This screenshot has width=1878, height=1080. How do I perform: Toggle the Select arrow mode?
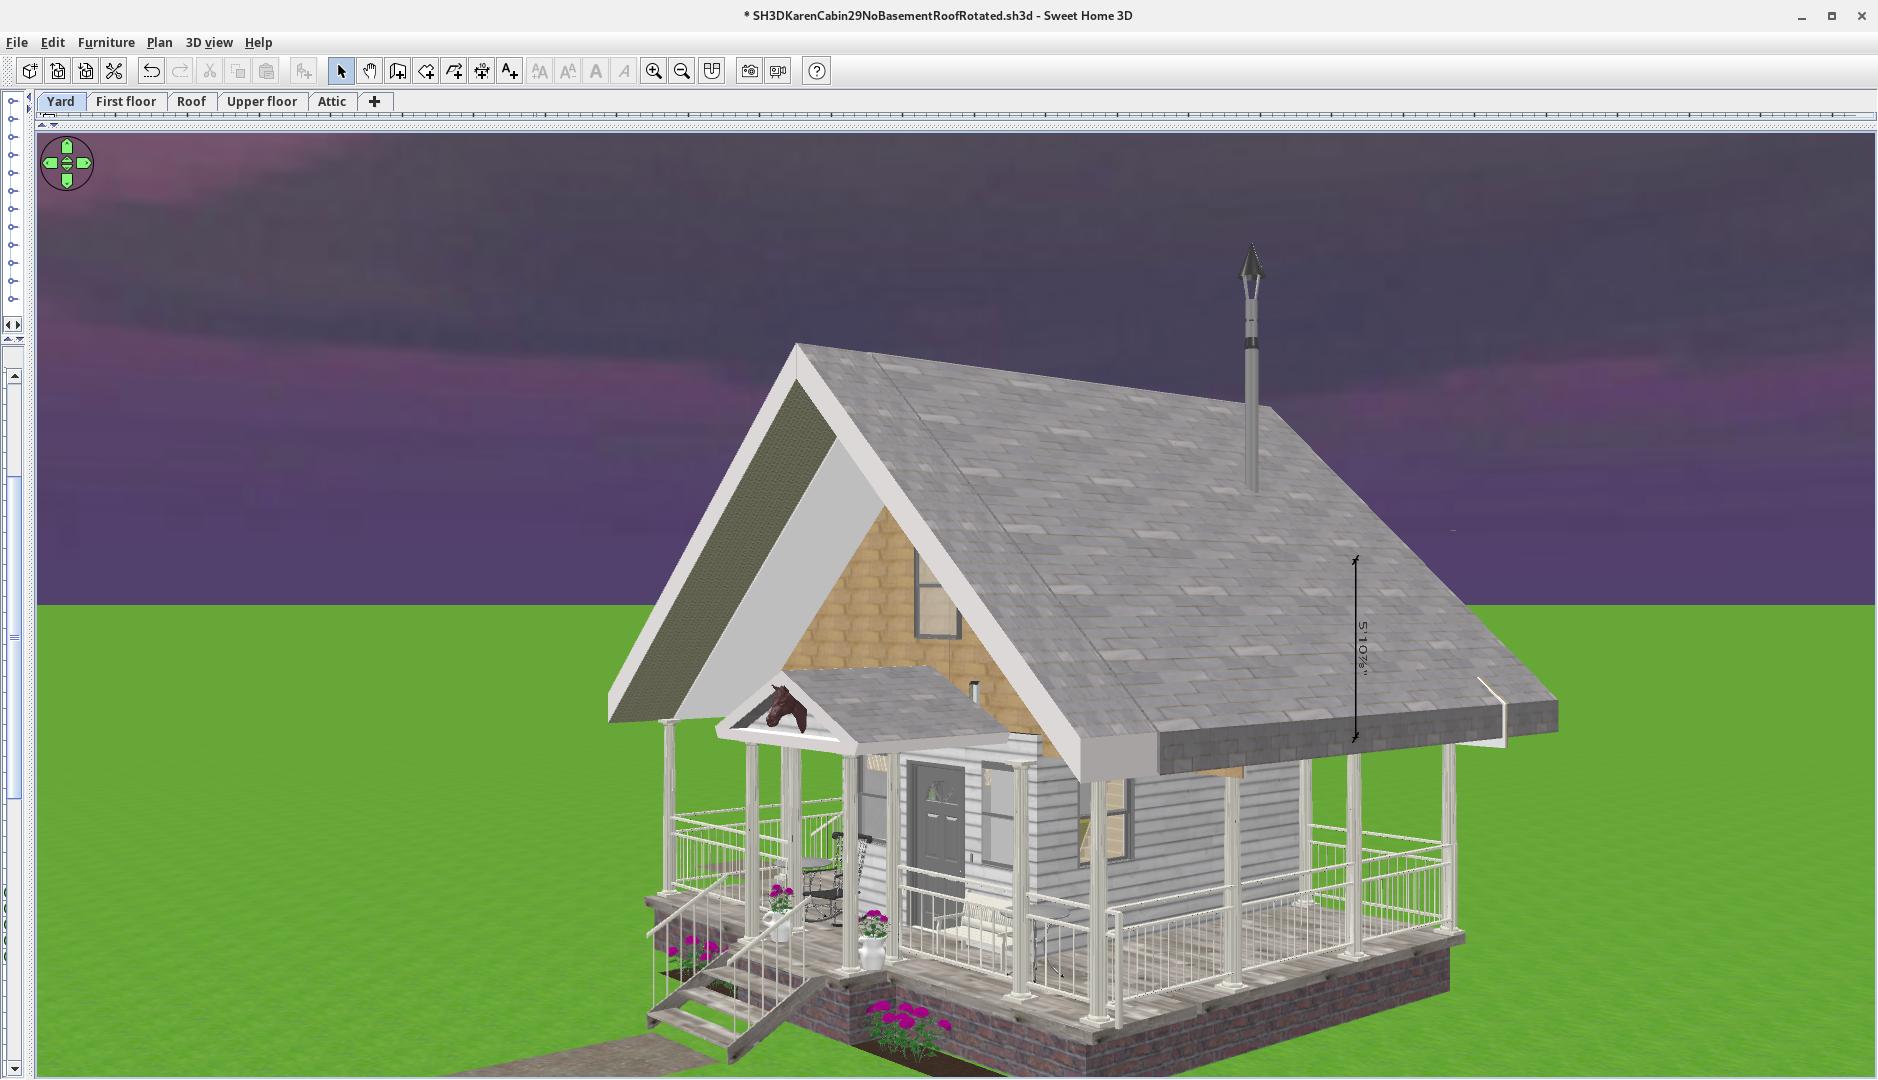[341, 71]
